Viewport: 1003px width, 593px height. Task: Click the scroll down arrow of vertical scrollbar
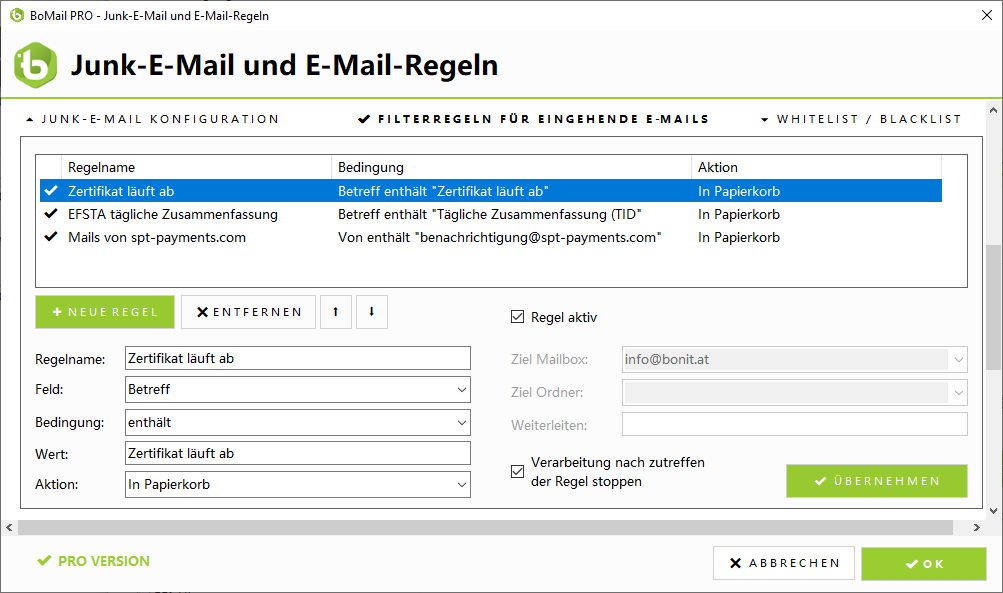(993, 510)
